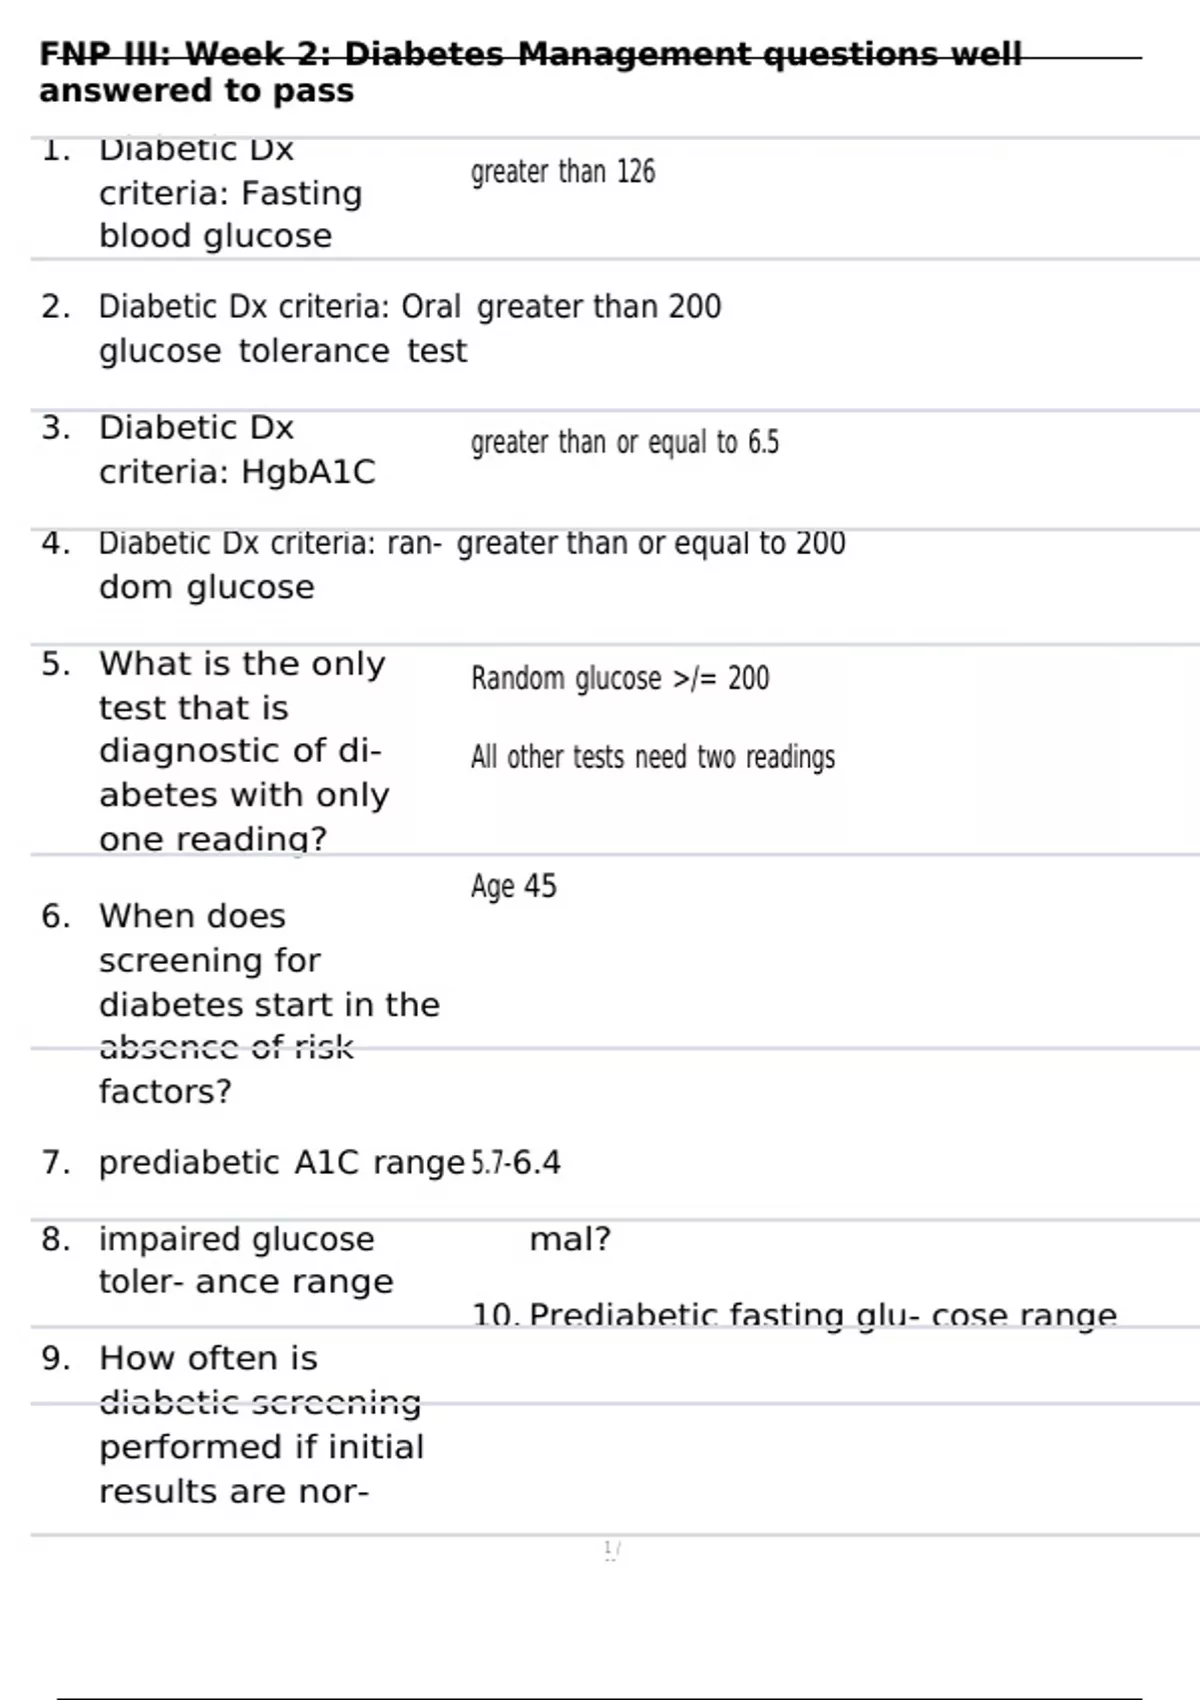Click 'All other tests need two readings'
The width and height of the screenshot is (1200, 1700).
click(x=653, y=757)
